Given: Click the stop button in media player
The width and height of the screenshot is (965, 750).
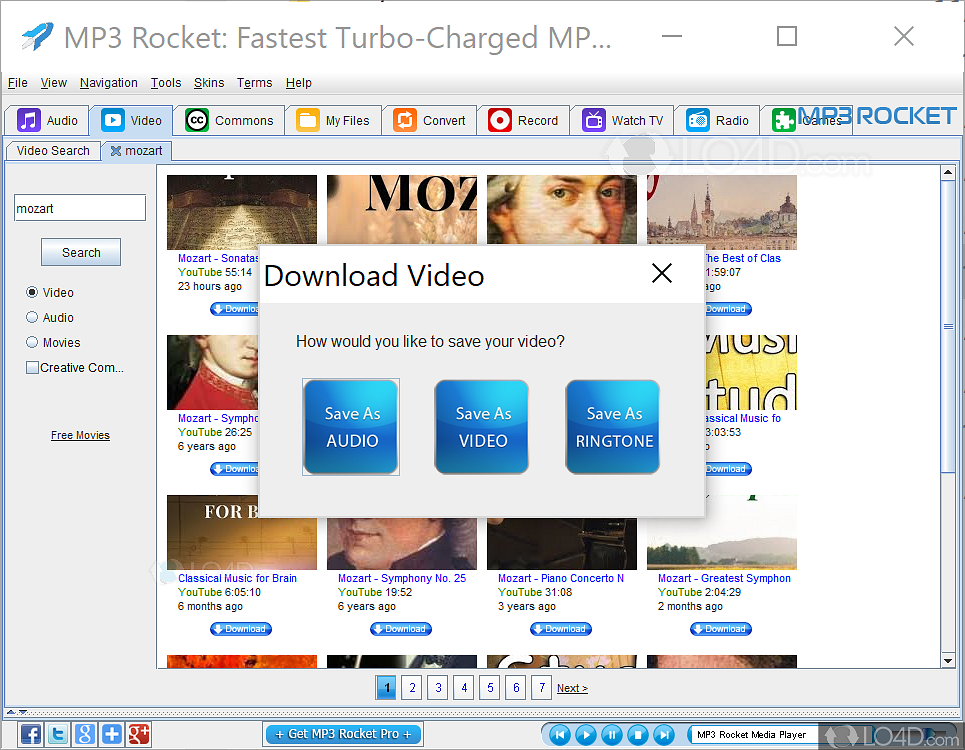Looking at the screenshot, I should coord(638,735).
